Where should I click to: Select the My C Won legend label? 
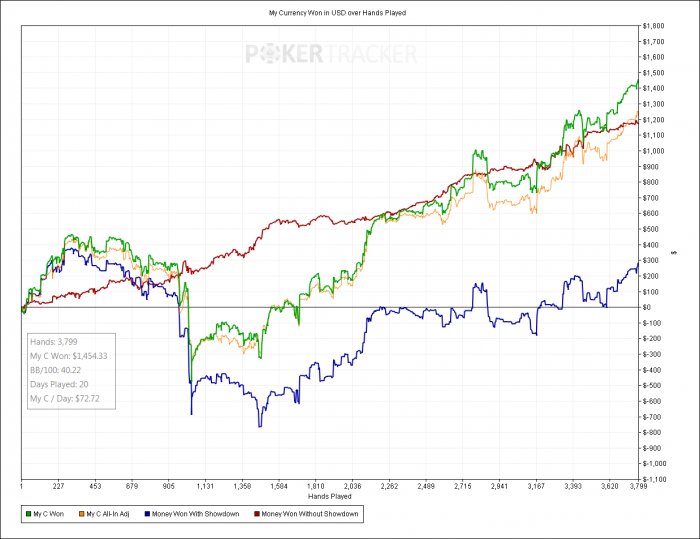pyautogui.click(x=49, y=514)
